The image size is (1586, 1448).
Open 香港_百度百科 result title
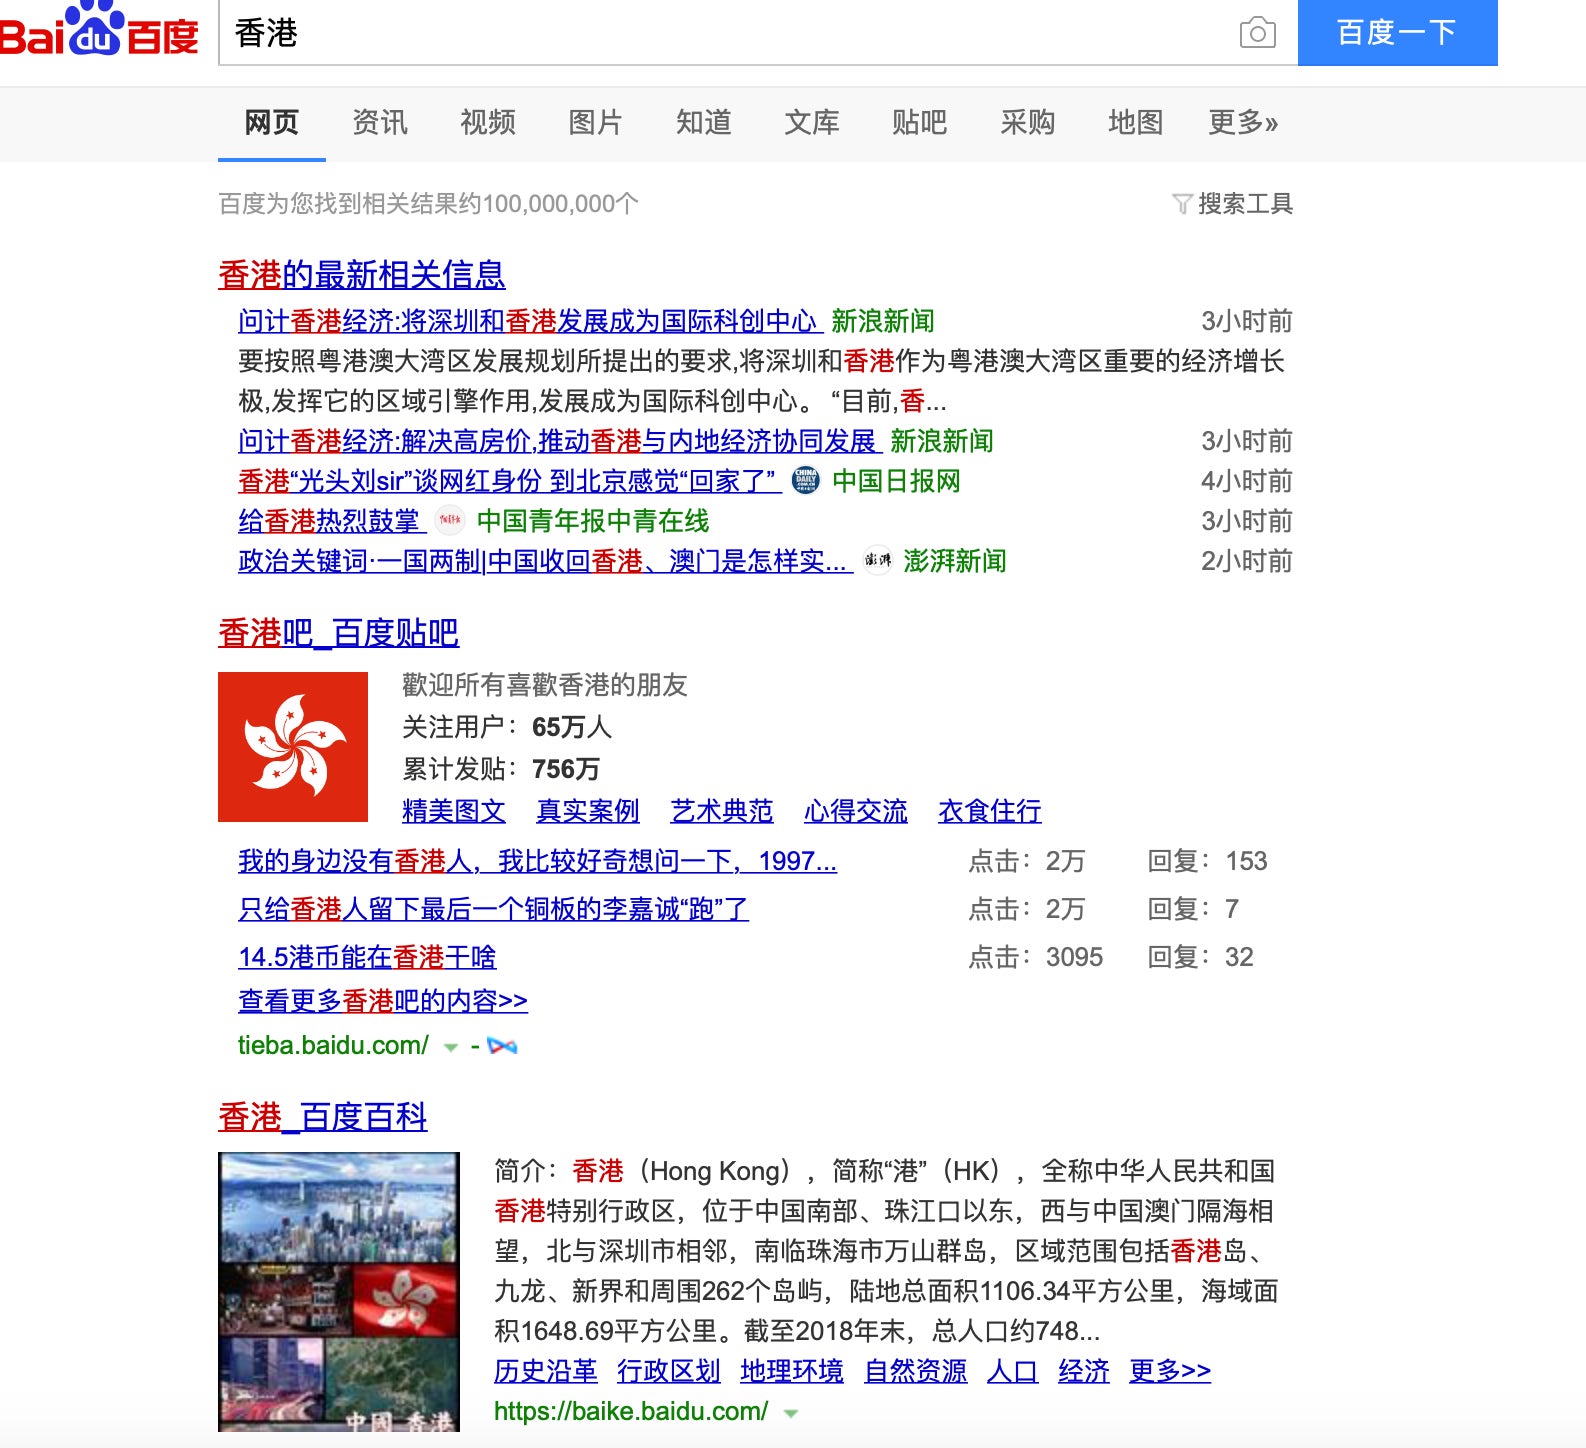[x=322, y=1117]
